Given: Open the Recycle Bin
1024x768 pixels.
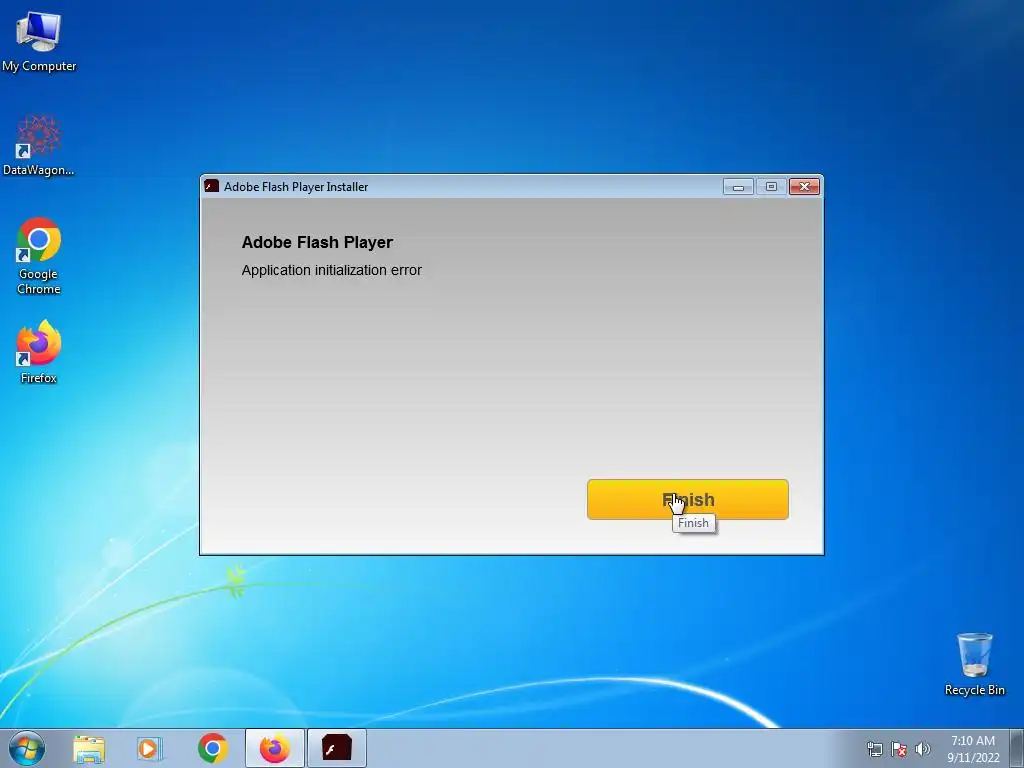Looking at the screenshot, I should (974, 664).
